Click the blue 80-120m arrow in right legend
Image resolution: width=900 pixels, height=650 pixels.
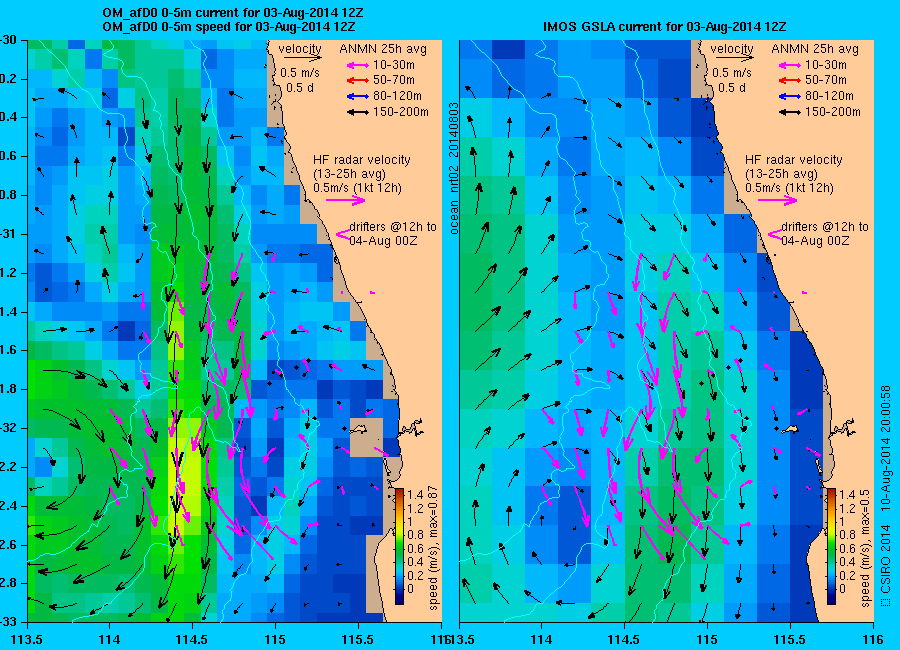(790, 96)
